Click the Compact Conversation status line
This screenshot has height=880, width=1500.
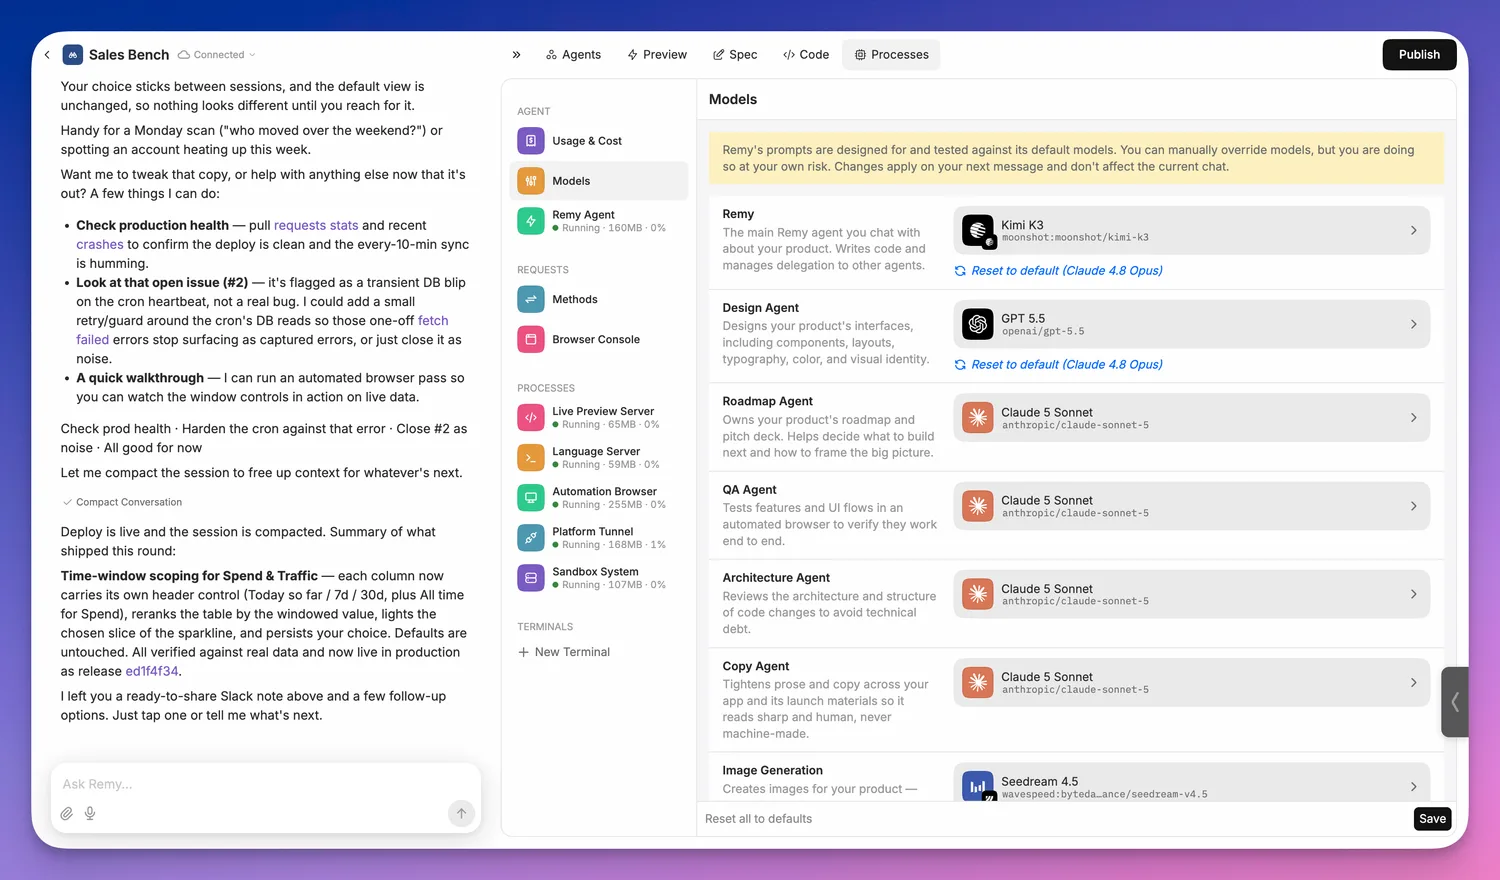pos(122,502)
